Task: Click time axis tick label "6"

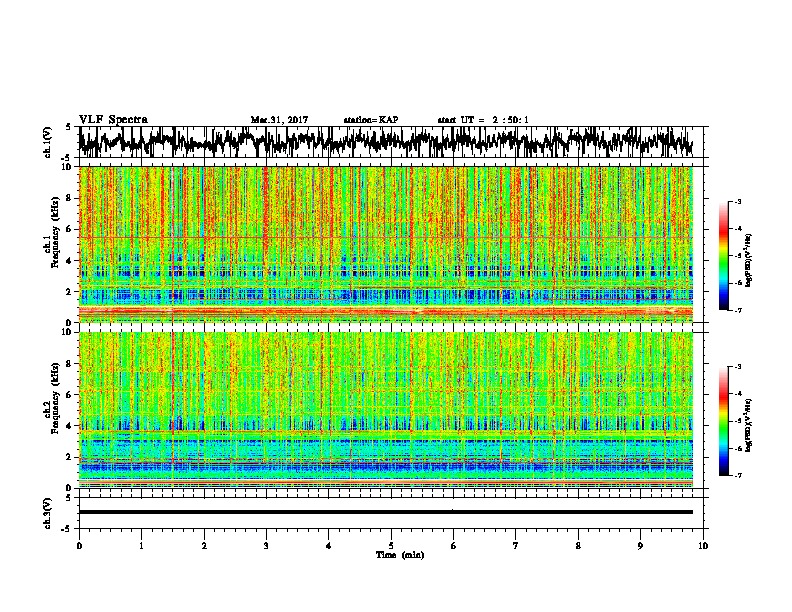Action: [x=454, y=546]
